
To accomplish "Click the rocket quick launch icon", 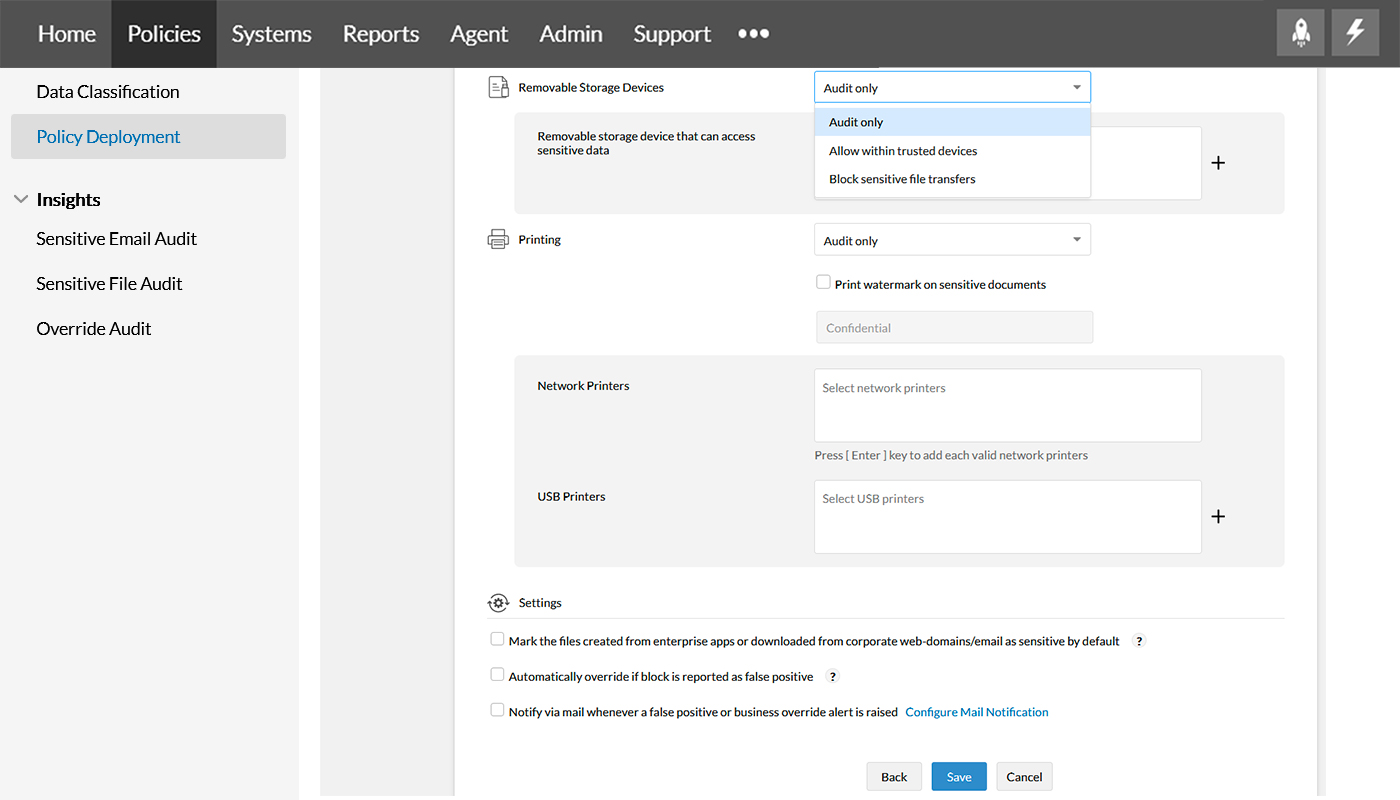I will click(1301, 33).
